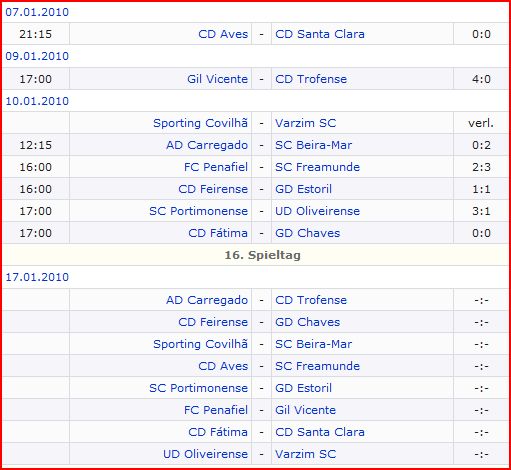
Task: Open Sporting Covilhã against SC Beira-Mar
Action: (200, 344)
